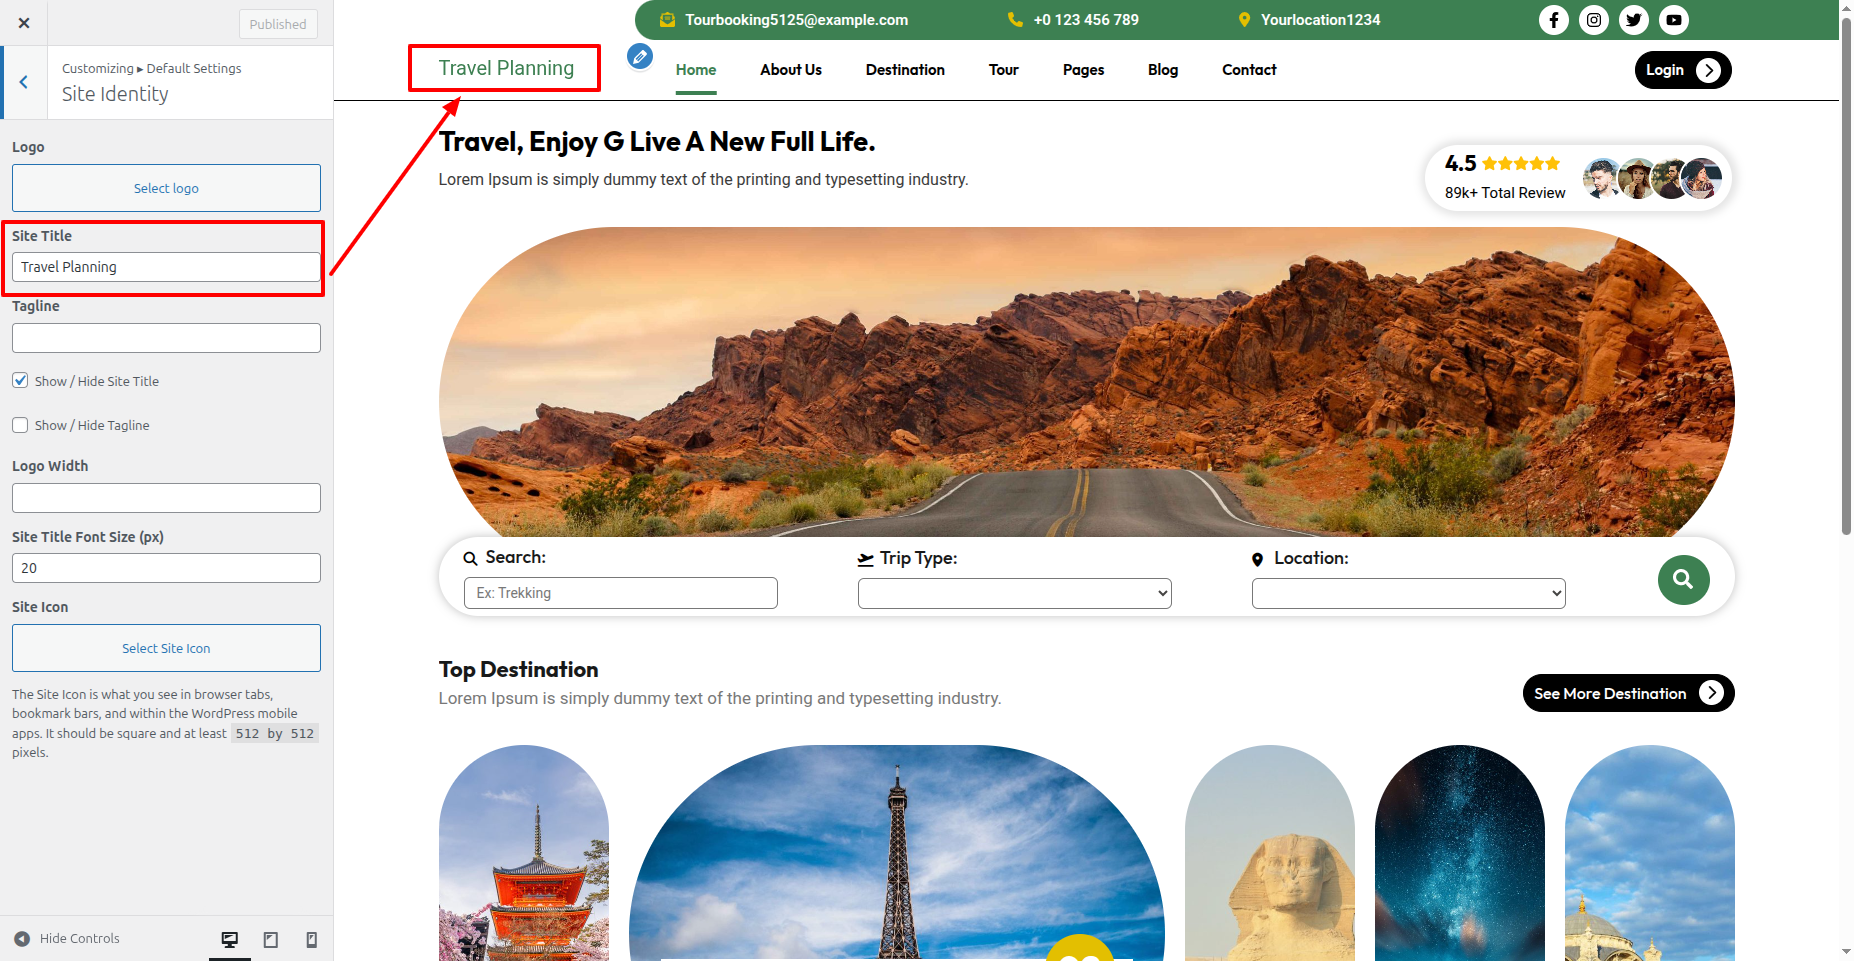Click the green search magnifier button
The width and height of the screenshot is (1854, 961).
[1683, 580]
